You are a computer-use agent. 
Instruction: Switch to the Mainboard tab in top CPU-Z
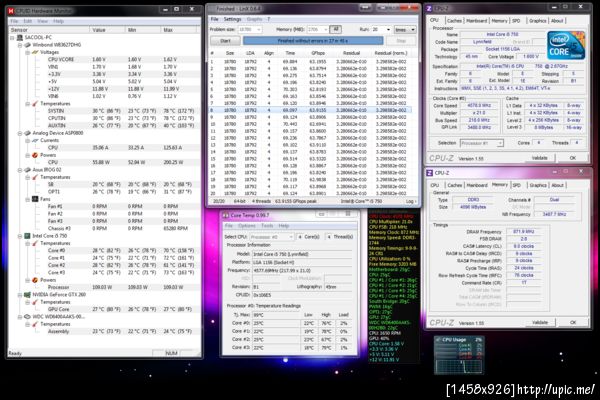pyautogui.click(x=477, y=21)
